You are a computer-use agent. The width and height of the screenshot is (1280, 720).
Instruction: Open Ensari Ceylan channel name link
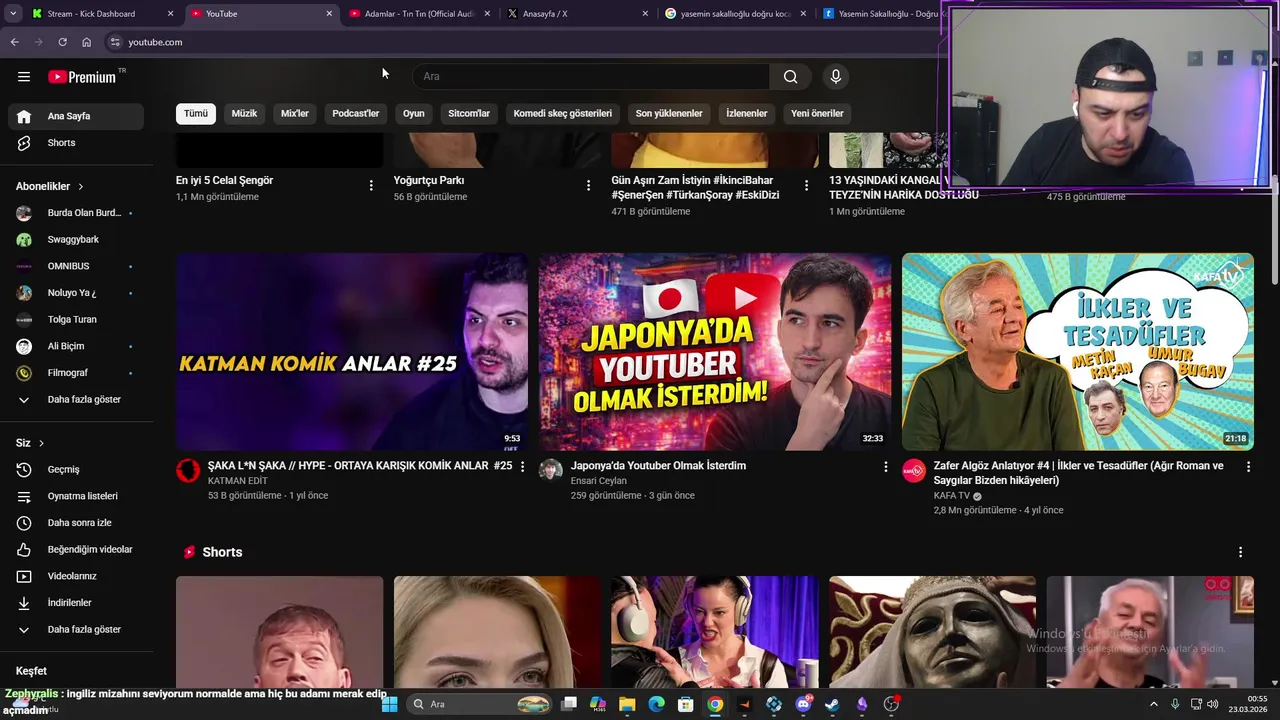tap(599, 481)
